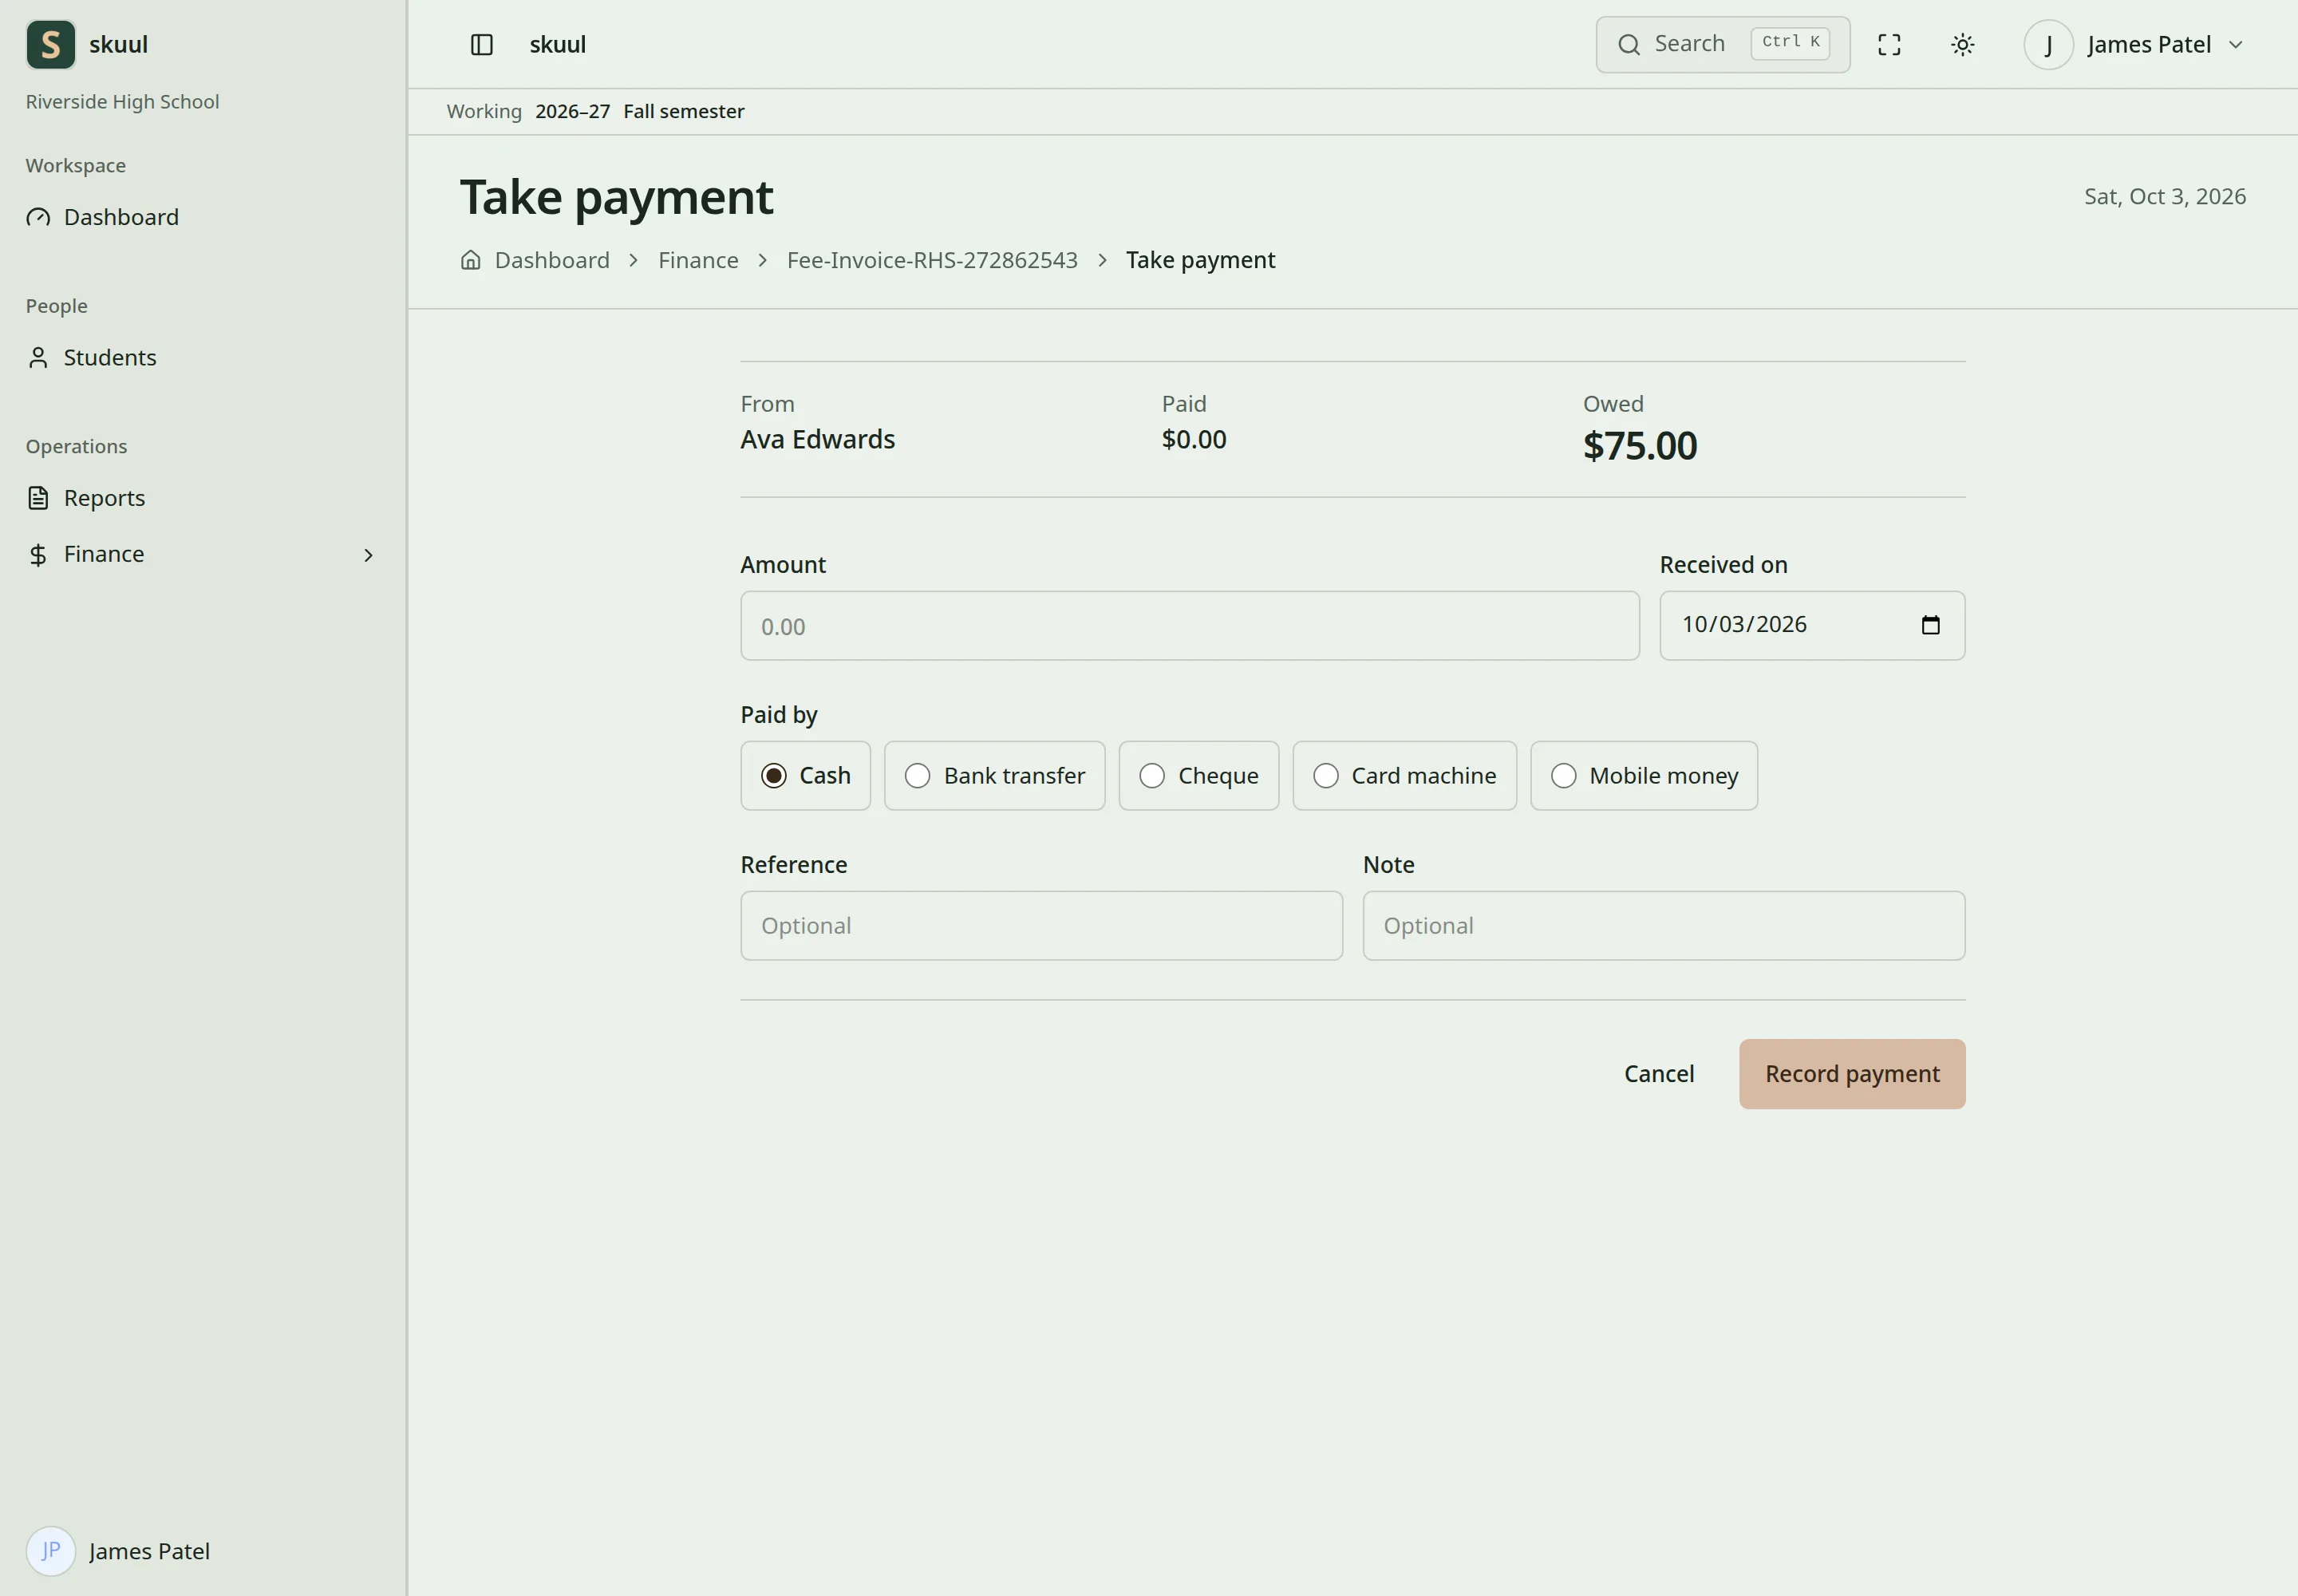The width and height of the screenshot is (2298, 1596).
Task: Click the Cancel button
Action: coord(1659,1074)
